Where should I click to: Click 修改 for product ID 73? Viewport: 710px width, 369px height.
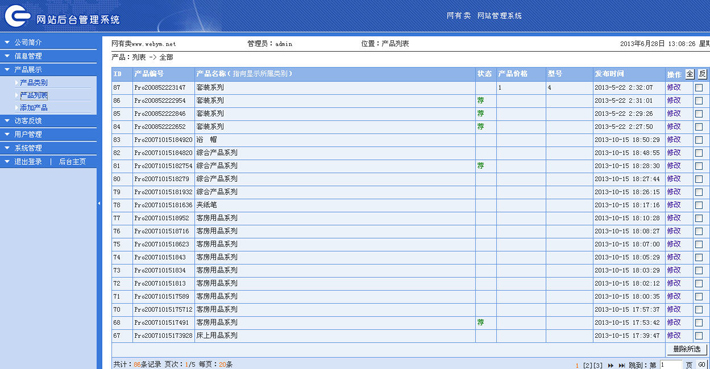point(674,270)
